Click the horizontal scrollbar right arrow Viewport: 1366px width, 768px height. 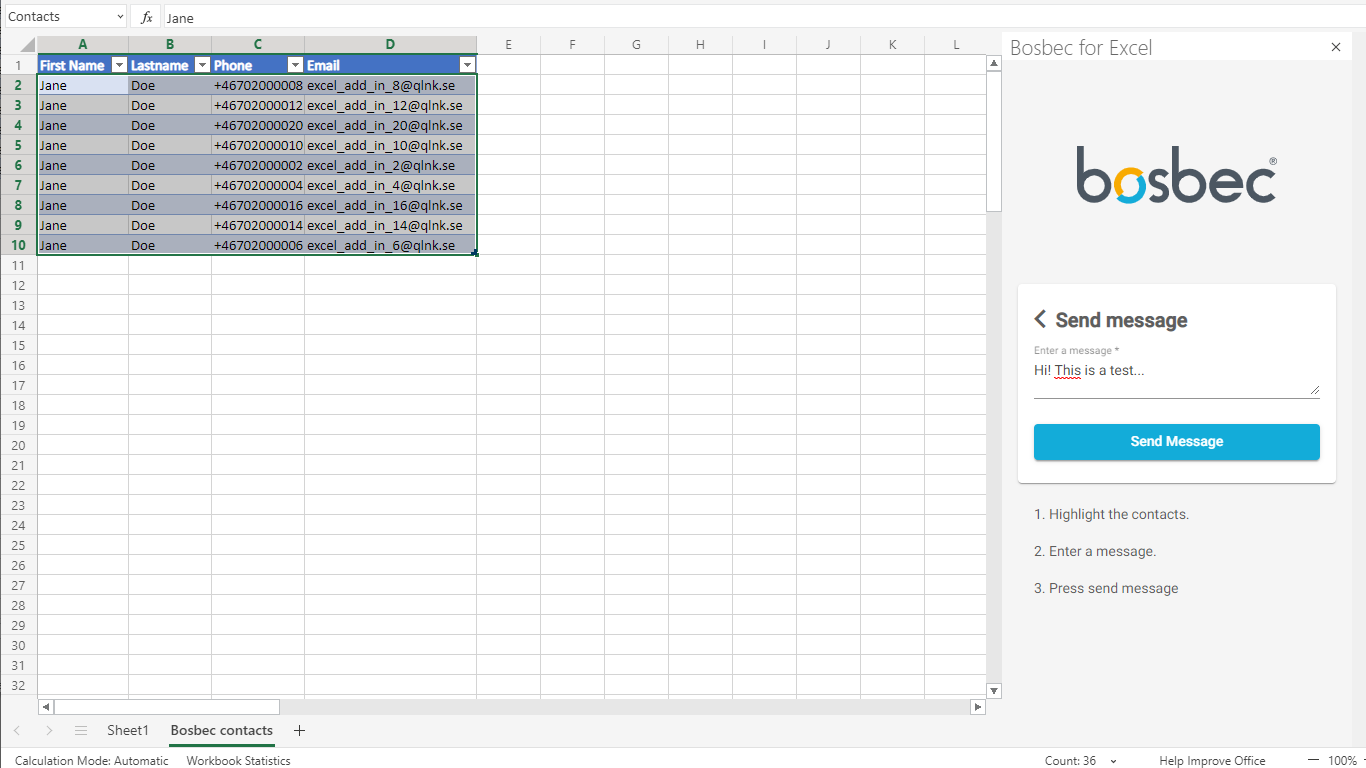[x=978, y=707]
